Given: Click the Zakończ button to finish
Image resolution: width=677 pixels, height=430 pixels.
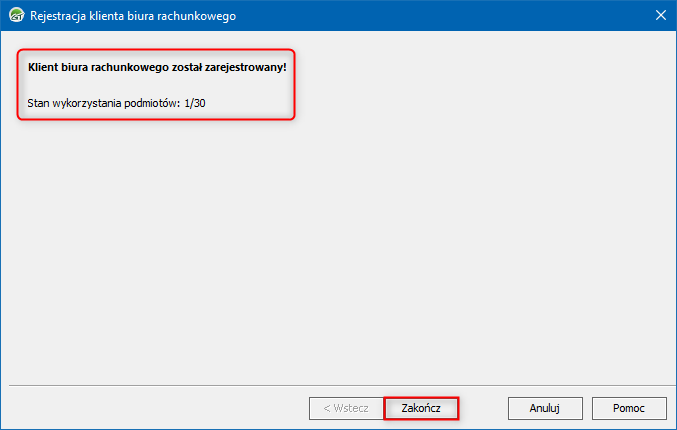Looking at the screenshot, I should click(421, 408).
